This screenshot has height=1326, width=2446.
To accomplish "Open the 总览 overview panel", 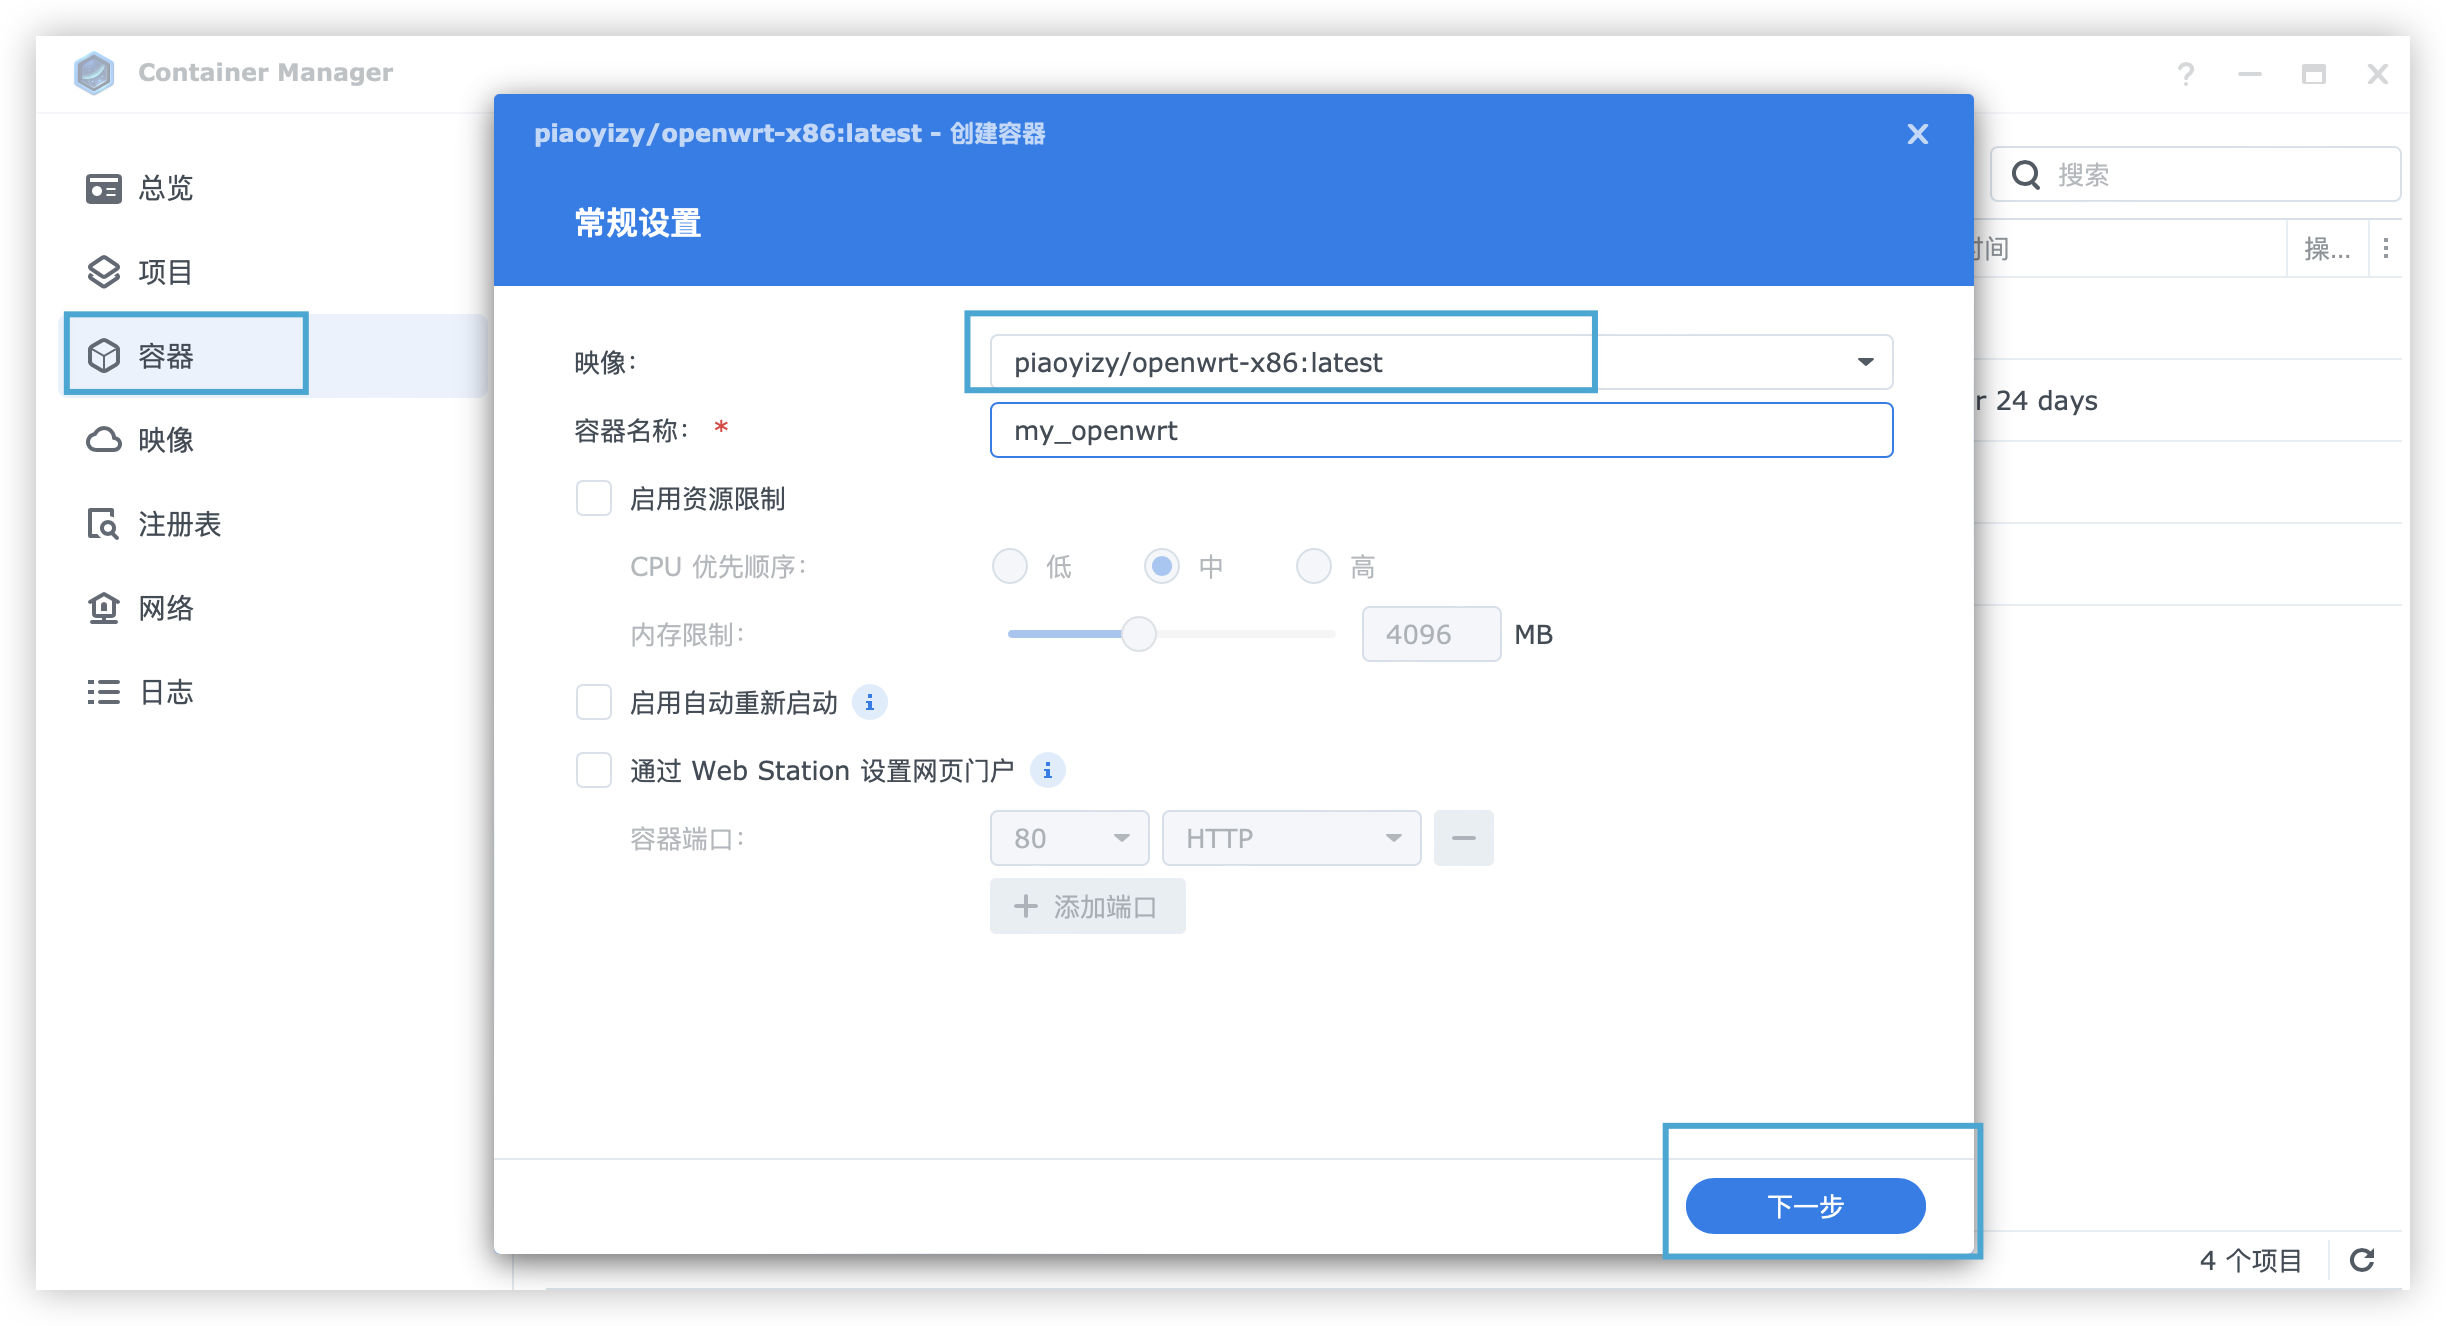I will pyautogui.click(x=164, y=188).
